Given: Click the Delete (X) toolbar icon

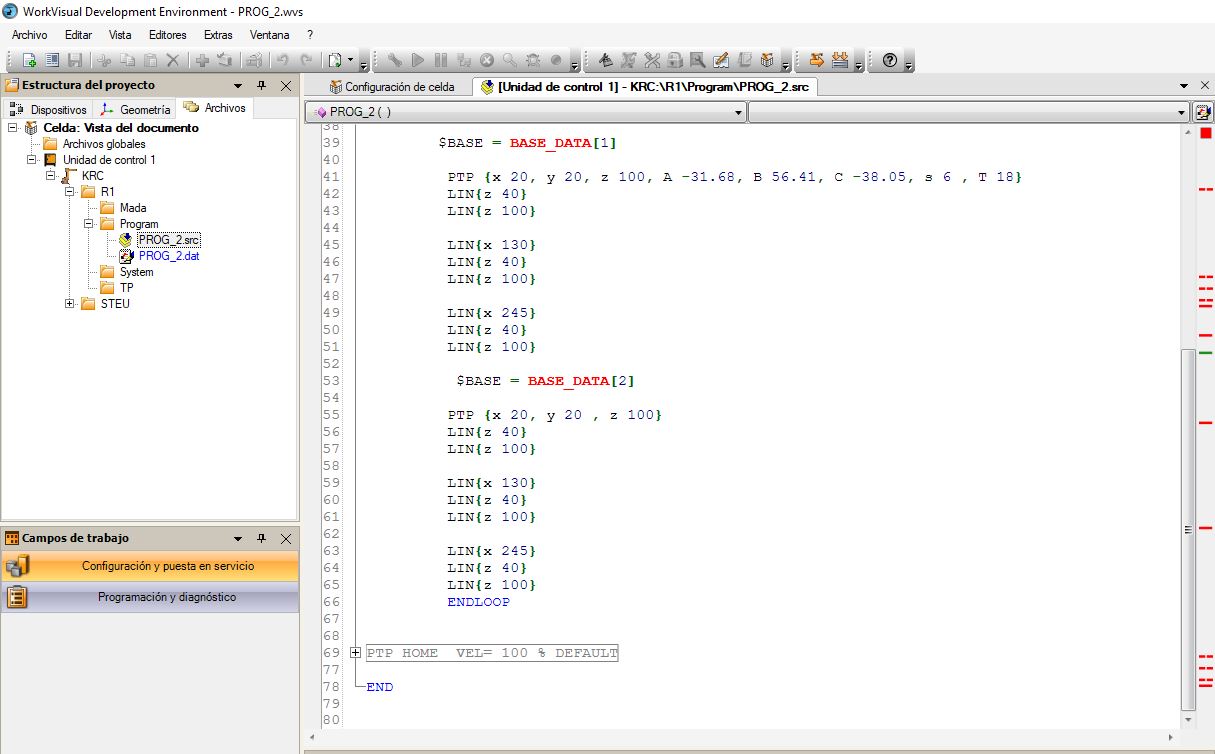Looking at the screenshot, I should click(x=173, y=61).
